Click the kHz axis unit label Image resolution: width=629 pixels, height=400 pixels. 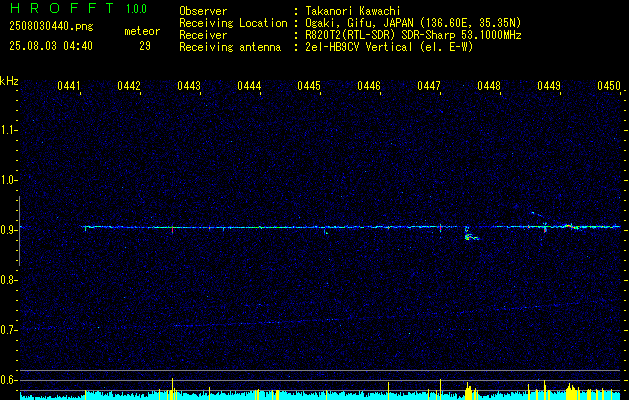pyautogui.click(x=9, y=81)
